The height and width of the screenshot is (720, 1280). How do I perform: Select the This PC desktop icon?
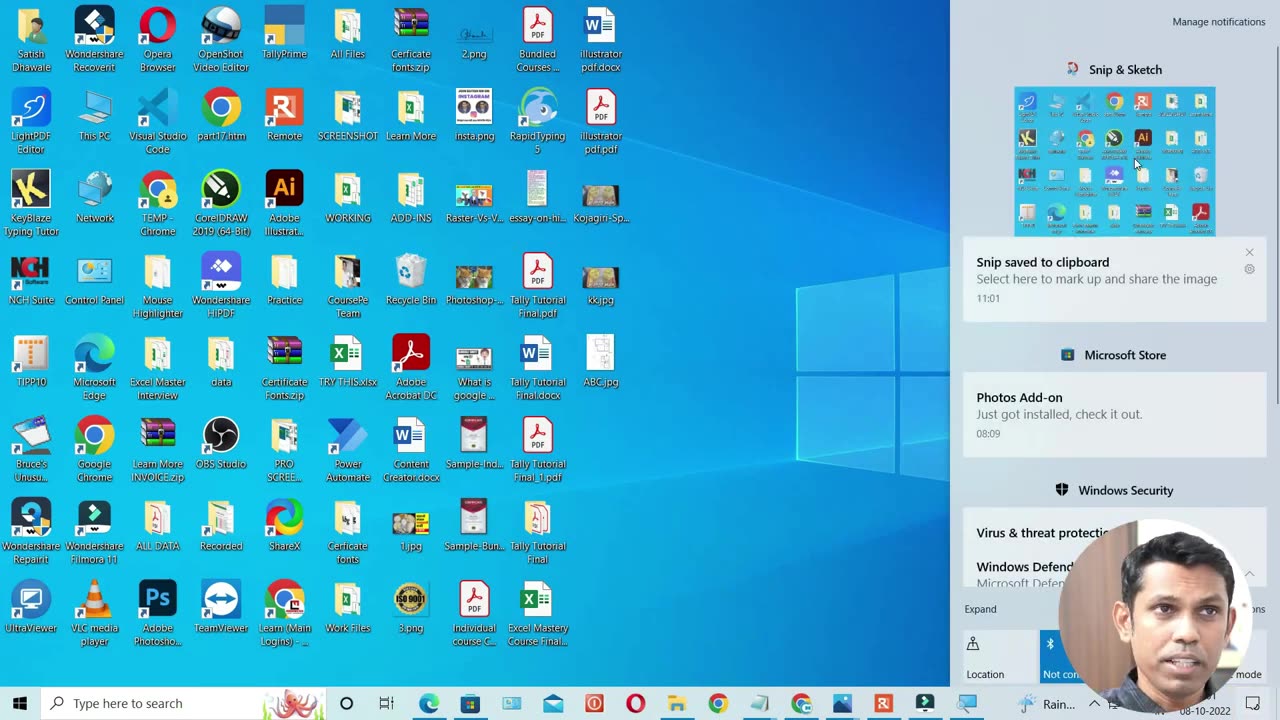94,115
